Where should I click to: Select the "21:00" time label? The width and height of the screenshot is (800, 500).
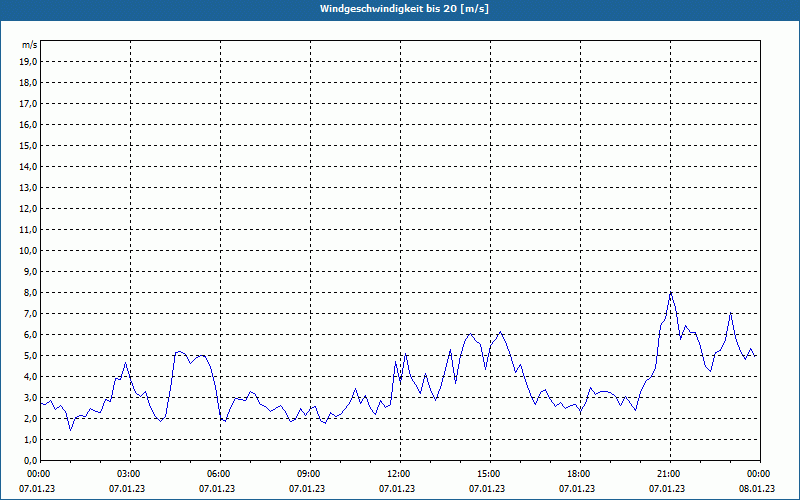pos(670,474)
